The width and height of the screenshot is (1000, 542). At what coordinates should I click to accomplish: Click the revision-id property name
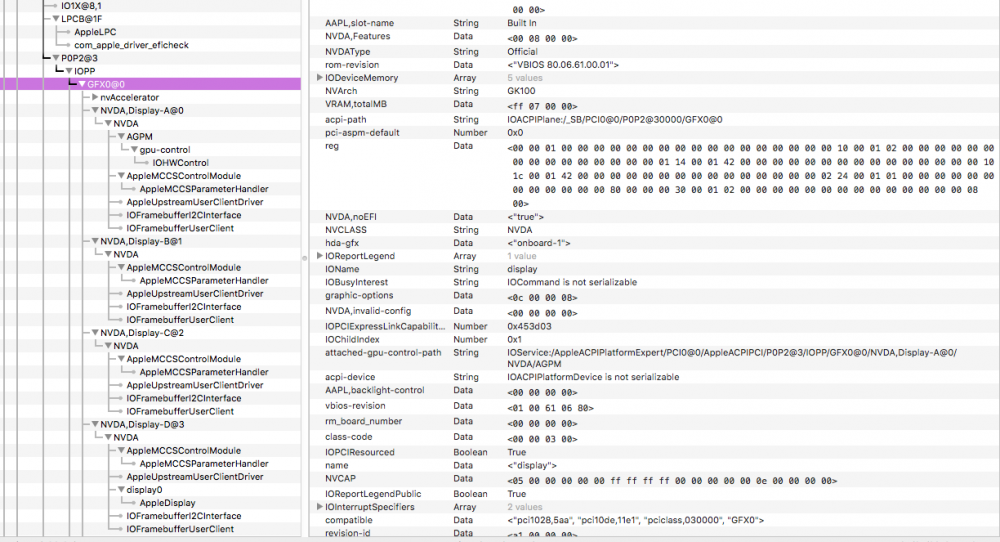point(348,533)
